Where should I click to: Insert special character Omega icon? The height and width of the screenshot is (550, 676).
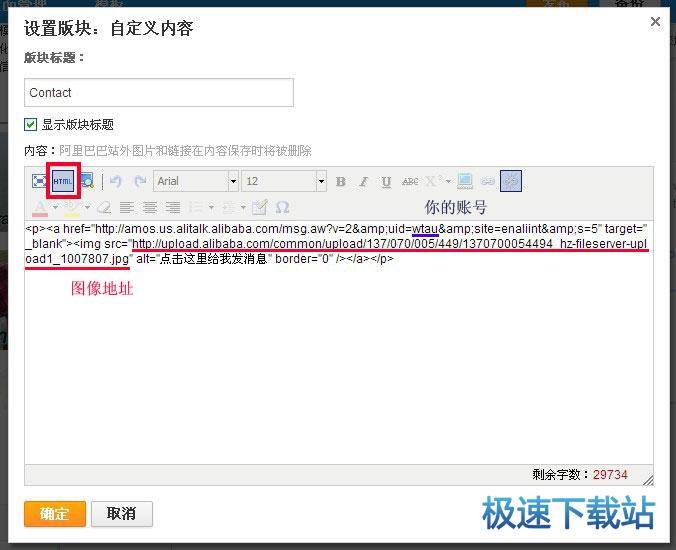tap(282, 208)
